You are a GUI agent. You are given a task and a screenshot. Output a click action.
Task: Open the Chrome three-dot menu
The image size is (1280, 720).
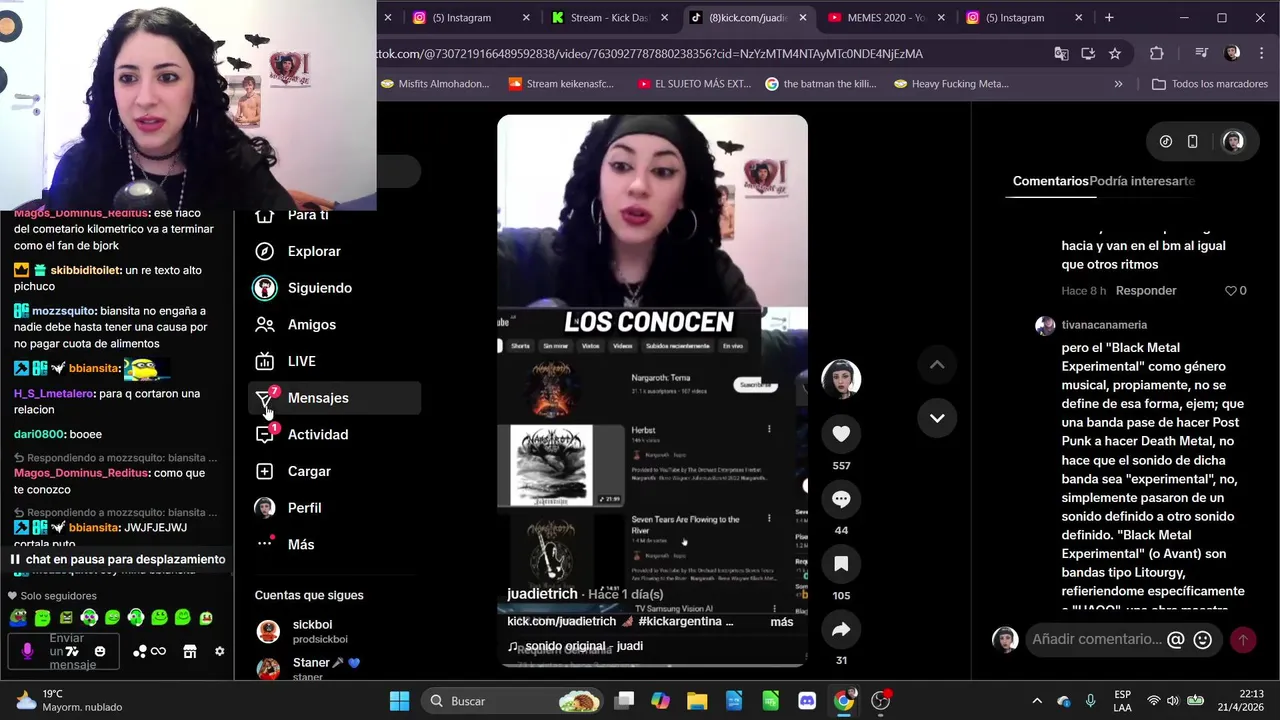[x=1260, y=54]
